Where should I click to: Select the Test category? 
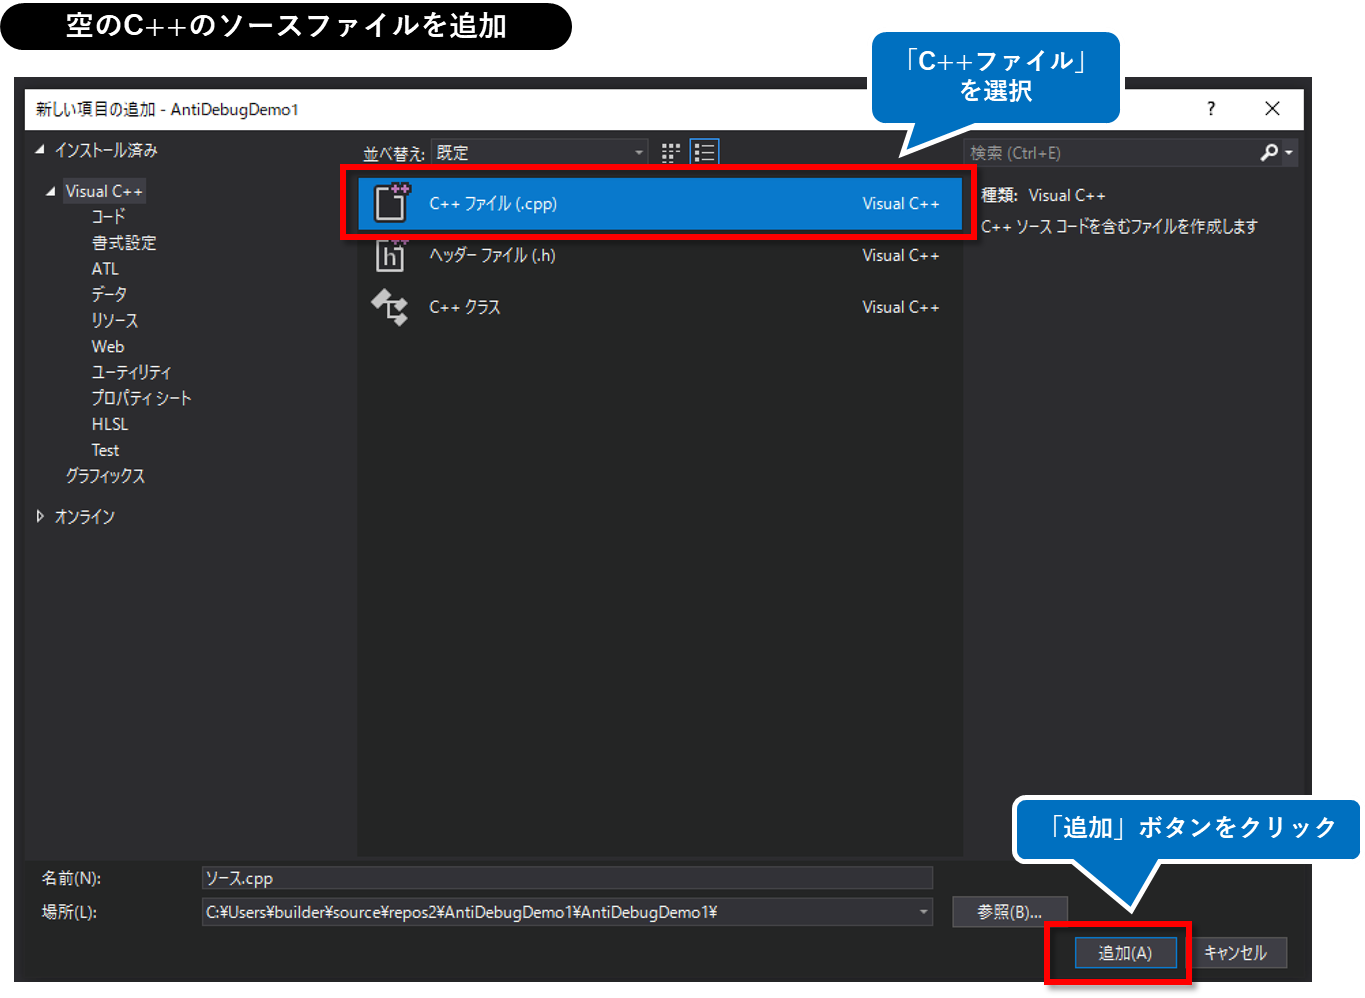point(105,450)
